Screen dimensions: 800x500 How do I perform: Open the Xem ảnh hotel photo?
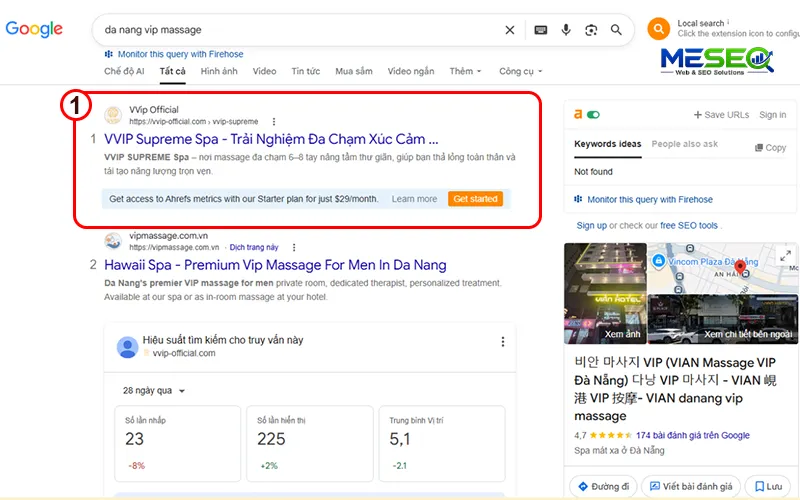605,293
